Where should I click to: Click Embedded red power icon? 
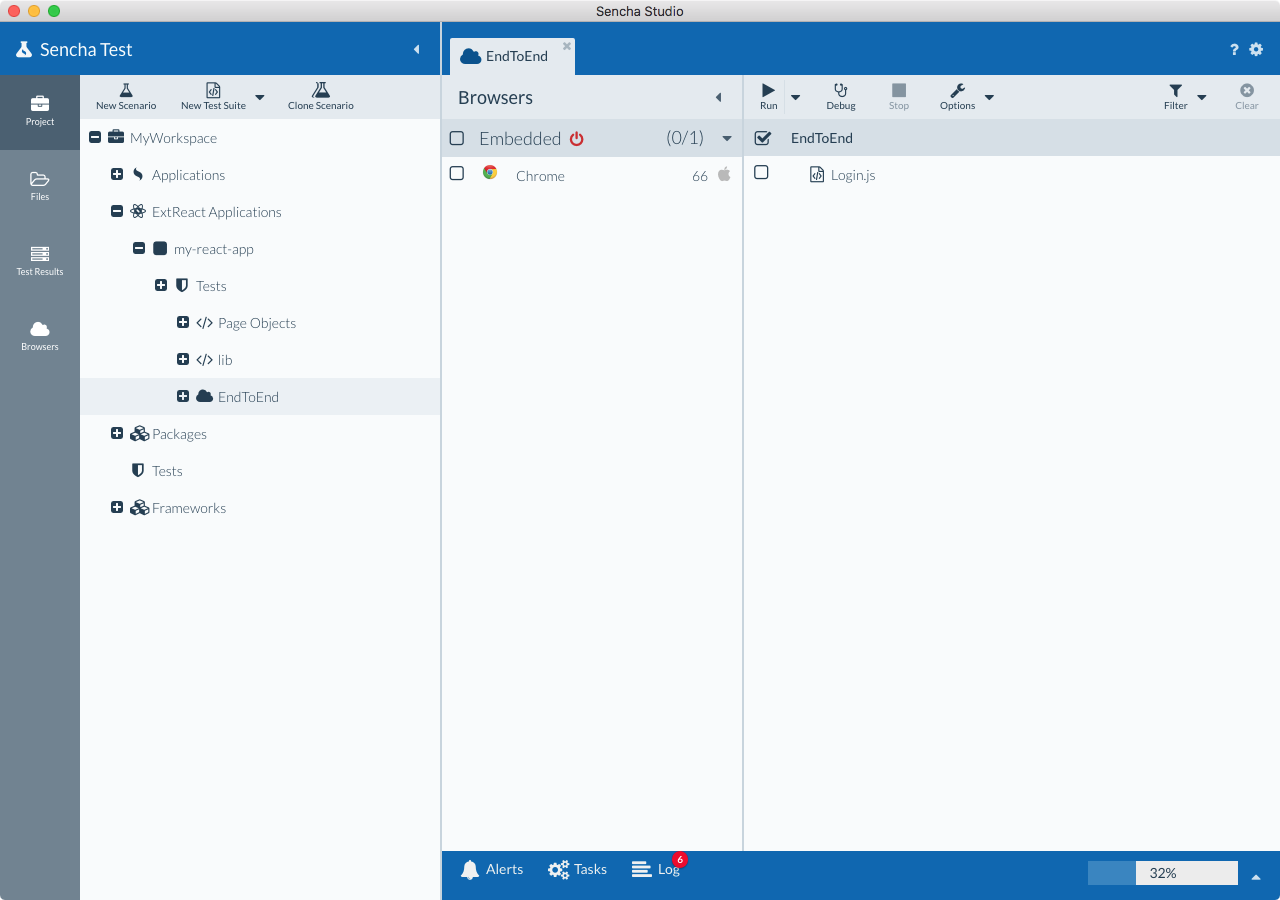[577, 139]
